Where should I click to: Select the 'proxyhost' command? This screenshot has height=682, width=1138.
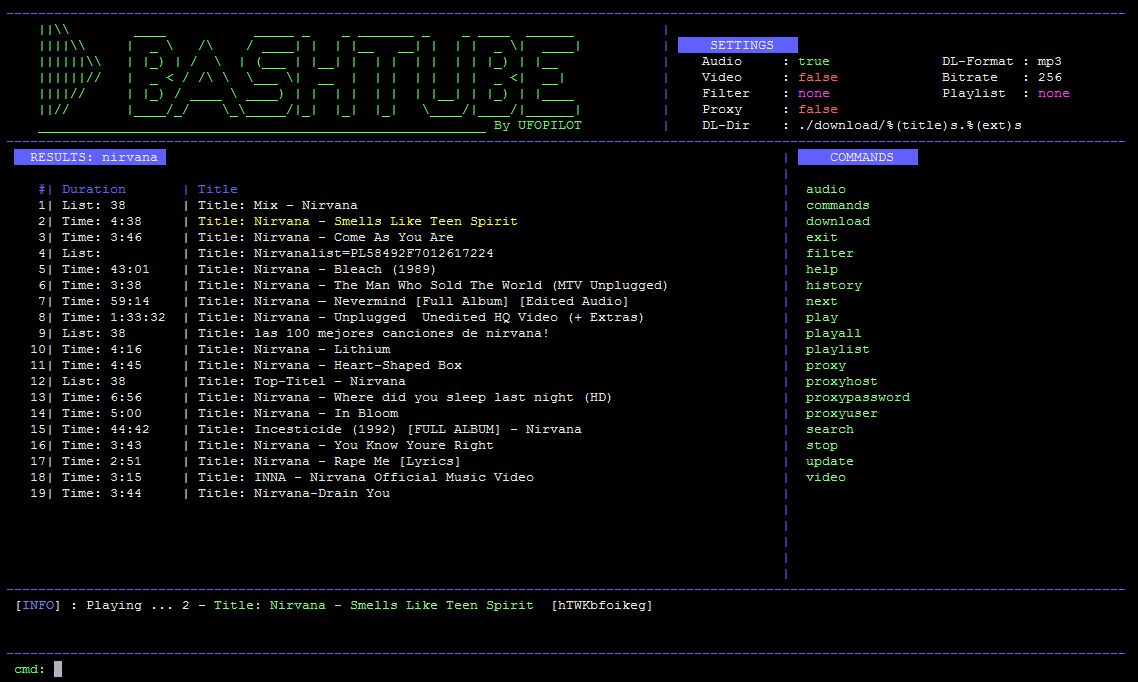[x=841, y=382]
